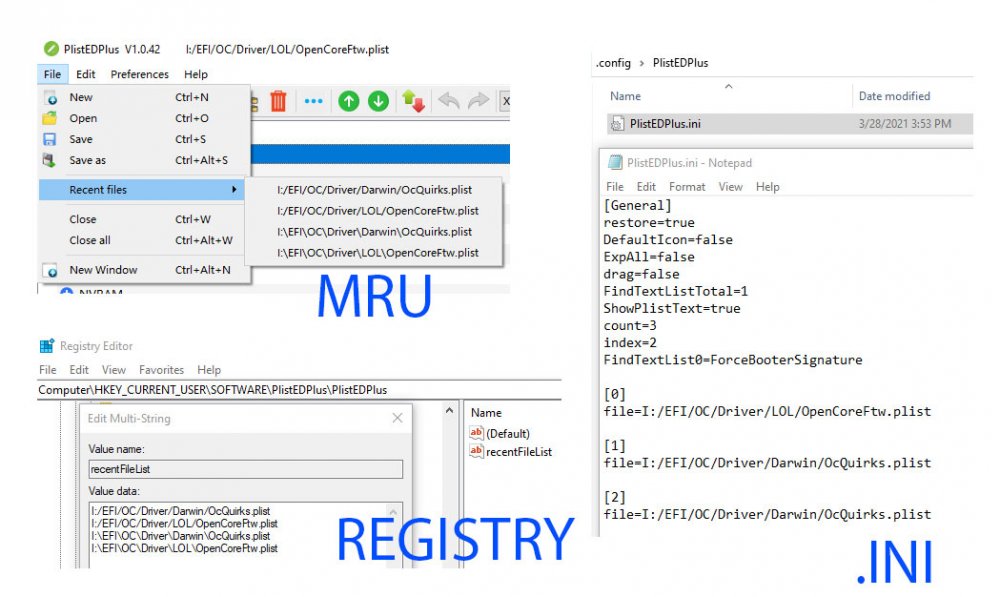Select the recentFileList registry value

(518, 452)
